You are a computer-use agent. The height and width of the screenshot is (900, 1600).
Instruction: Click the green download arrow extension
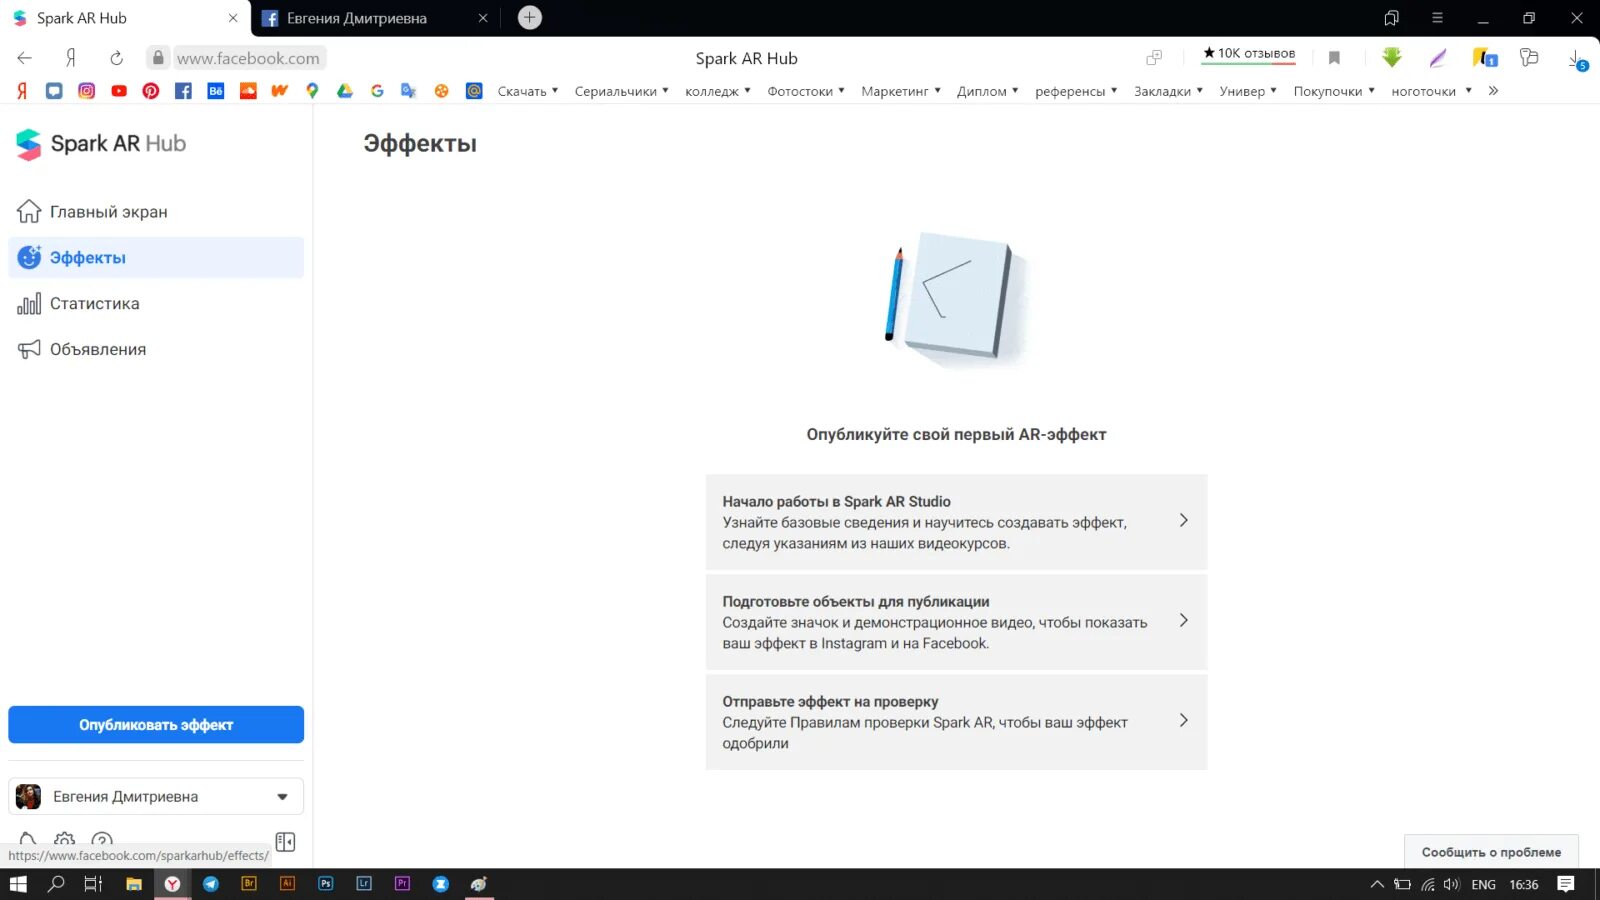(x=1392, y=58)
